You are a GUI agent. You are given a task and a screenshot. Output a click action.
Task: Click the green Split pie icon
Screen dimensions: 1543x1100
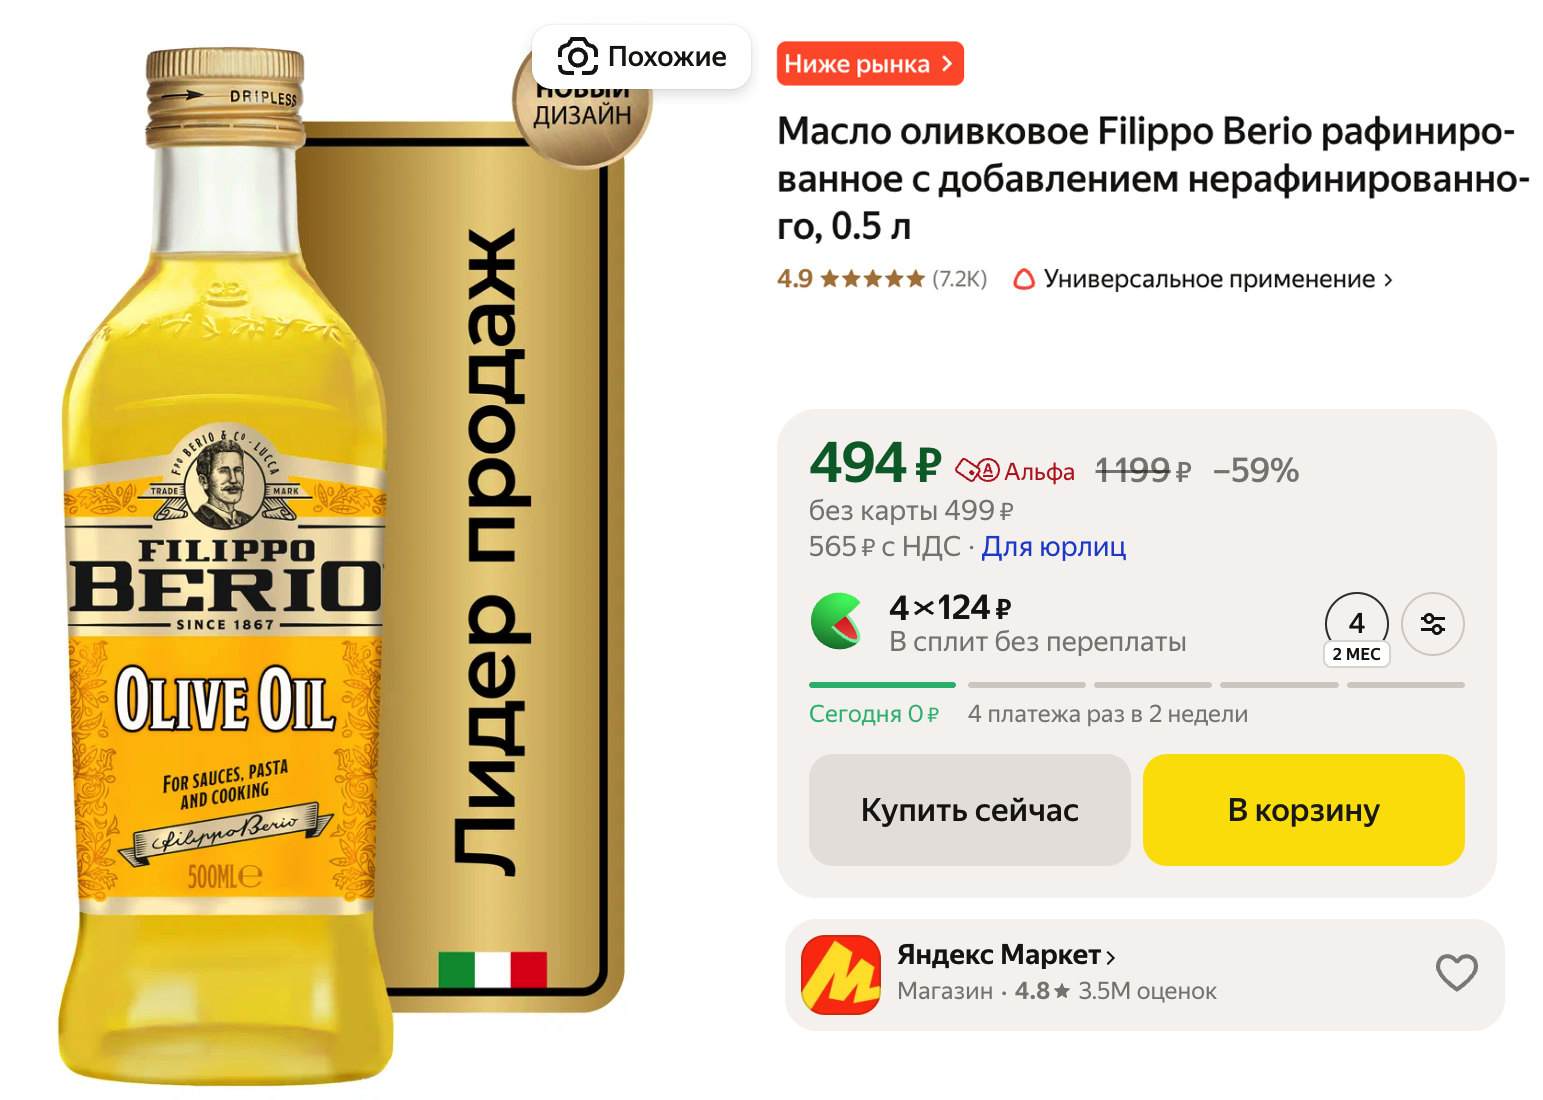[x=837, y=621]
